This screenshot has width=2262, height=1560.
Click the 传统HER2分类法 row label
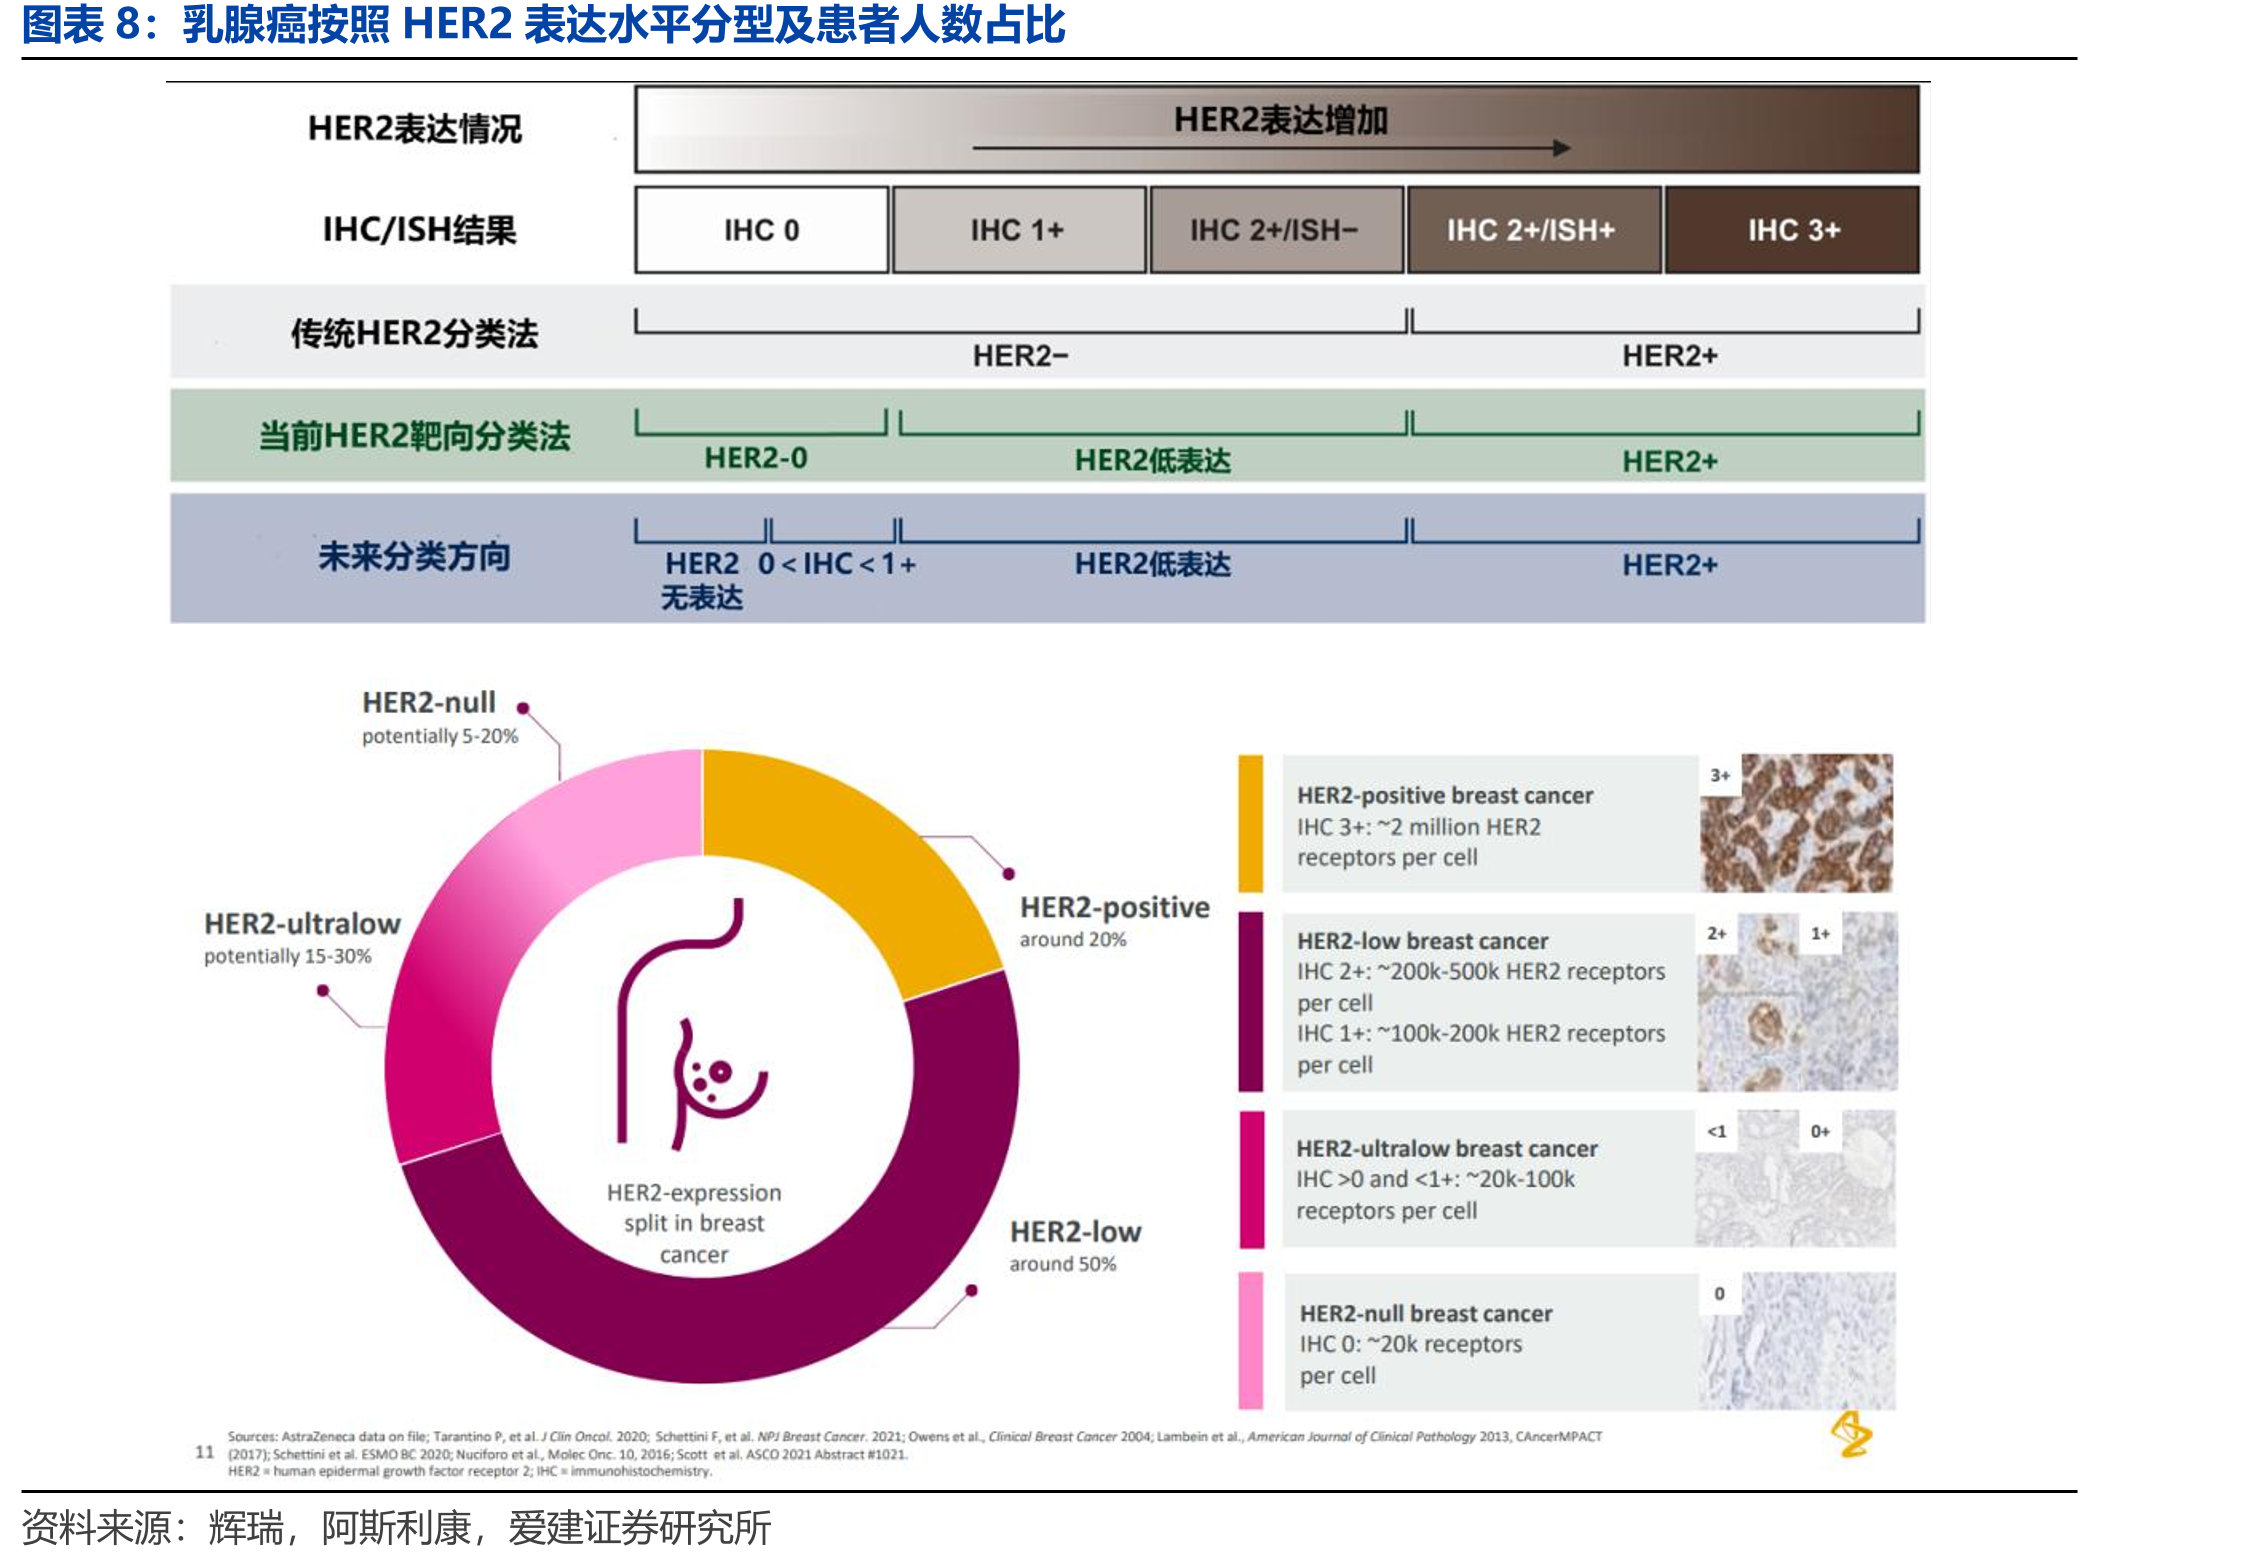[x=415, y=333]
